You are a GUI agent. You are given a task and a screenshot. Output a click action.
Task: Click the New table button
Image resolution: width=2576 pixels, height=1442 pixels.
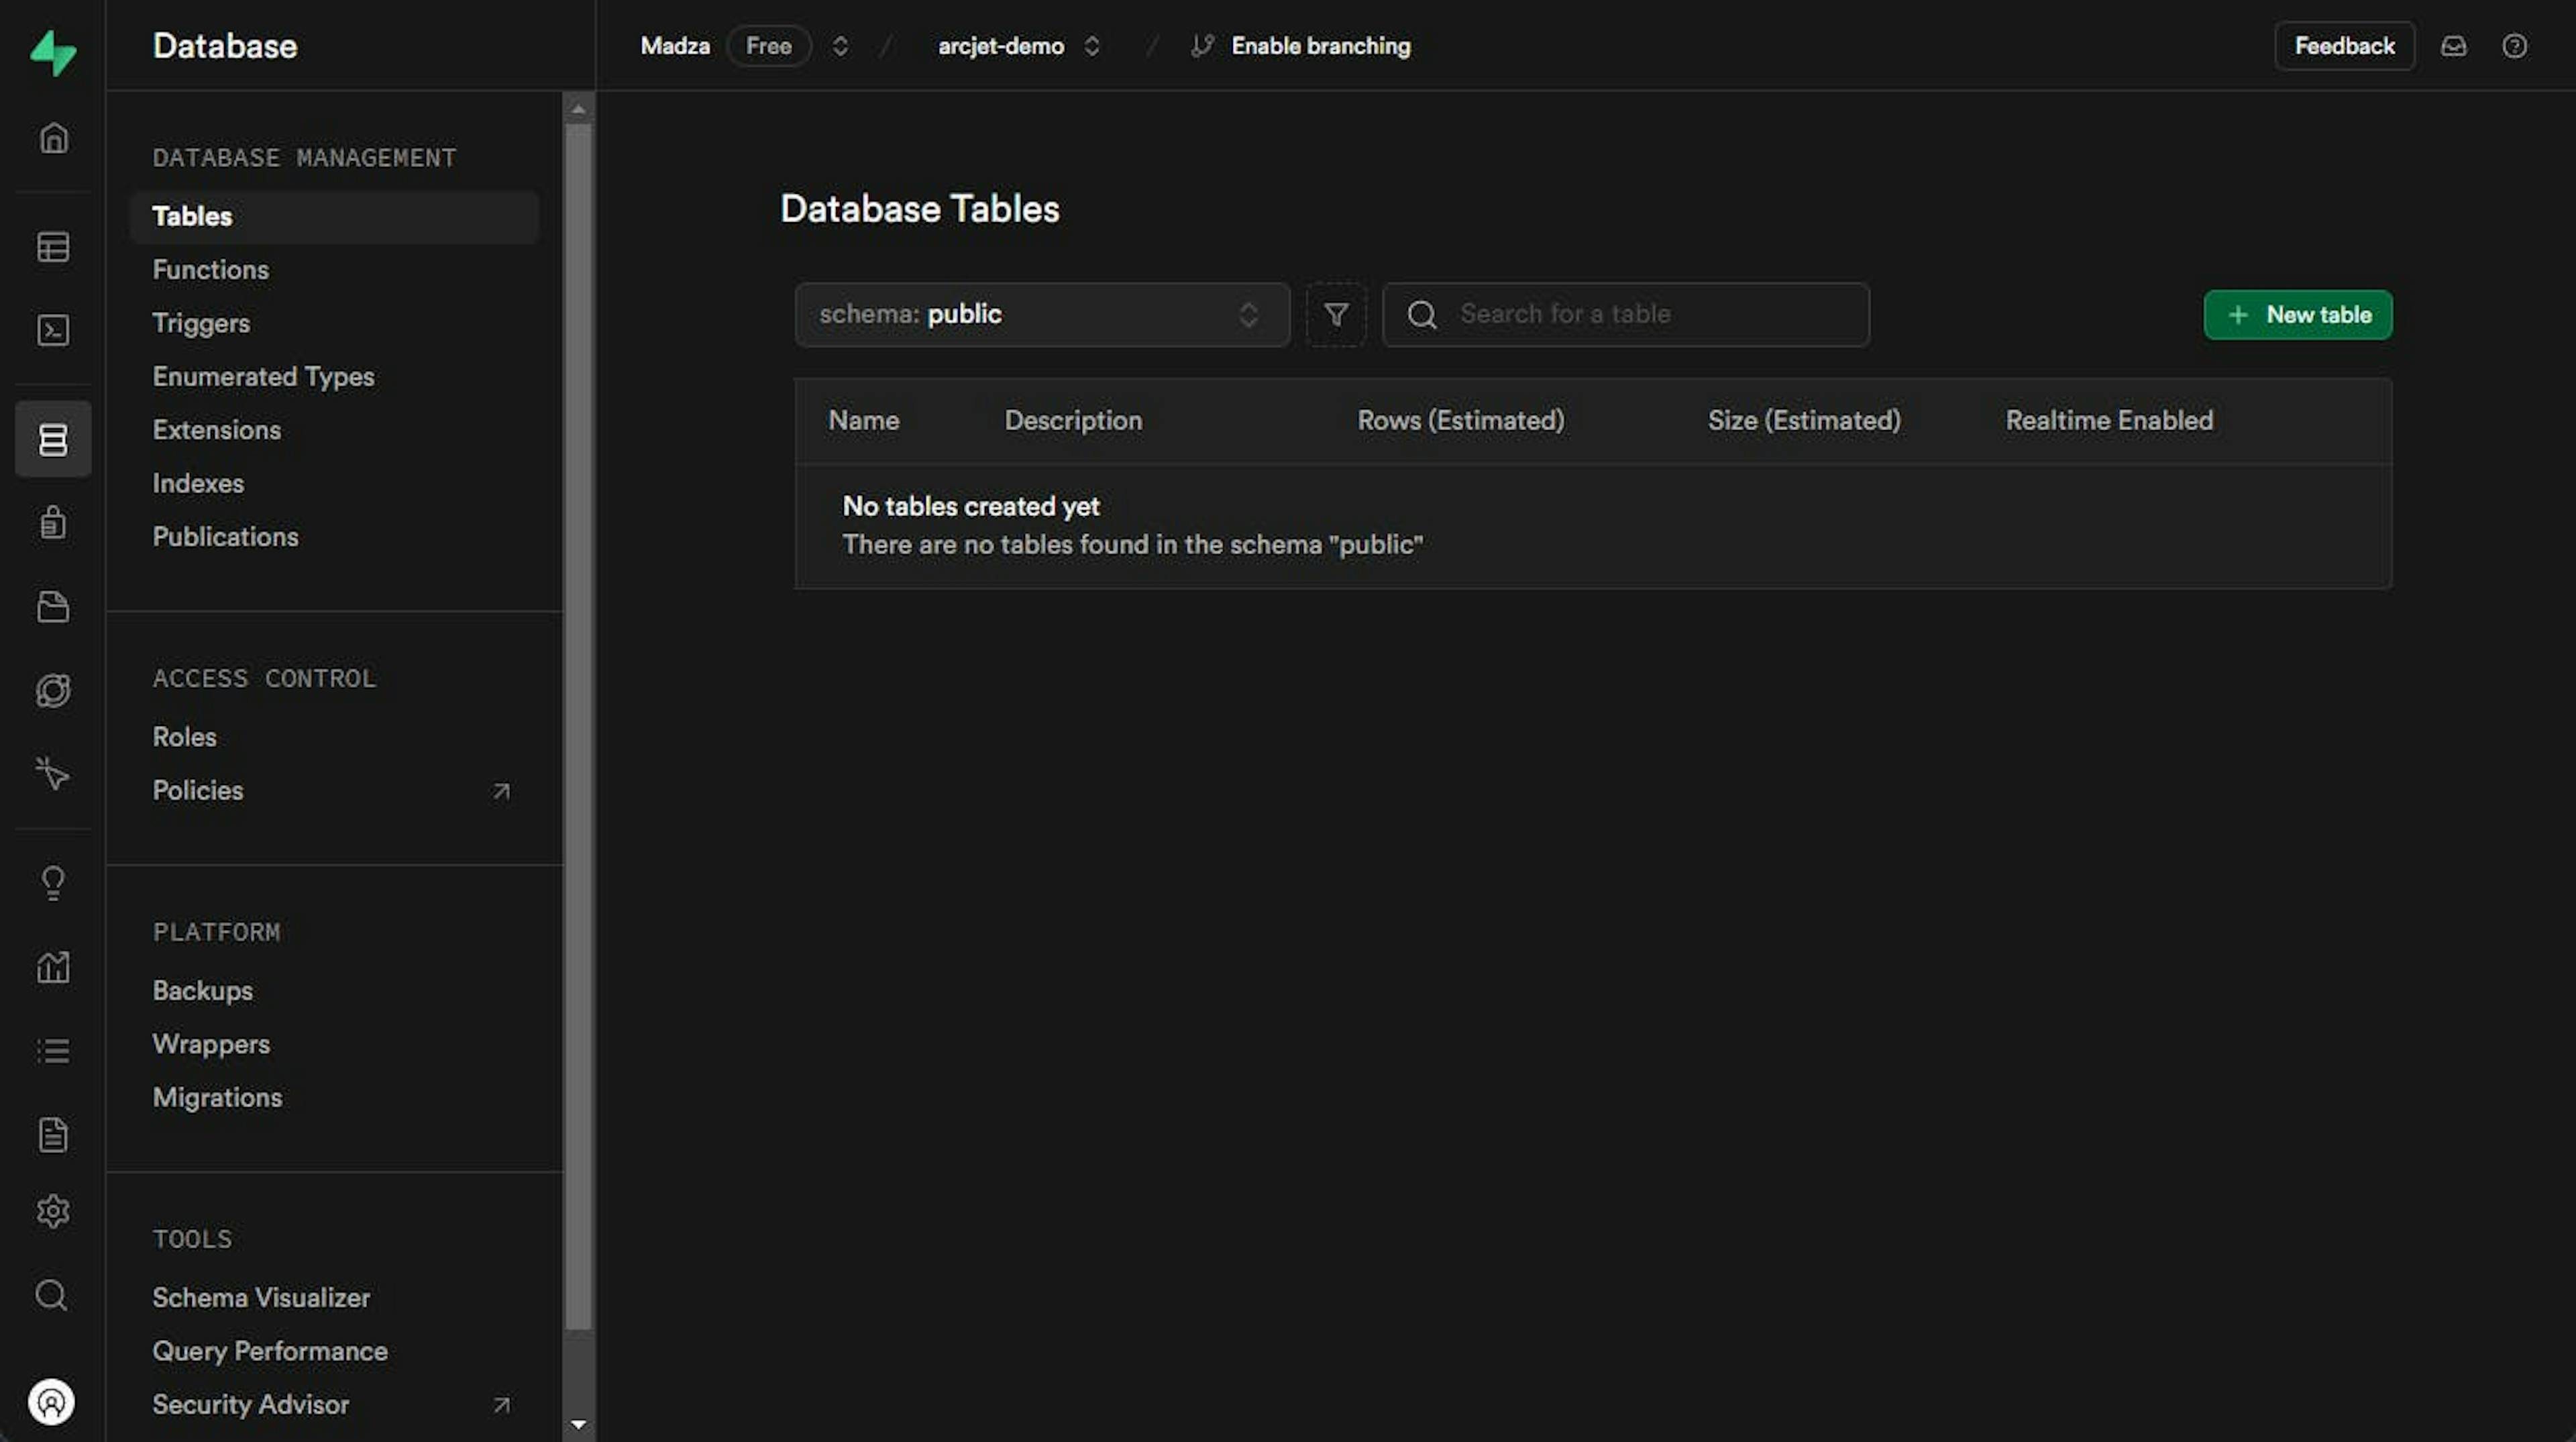2297,315
